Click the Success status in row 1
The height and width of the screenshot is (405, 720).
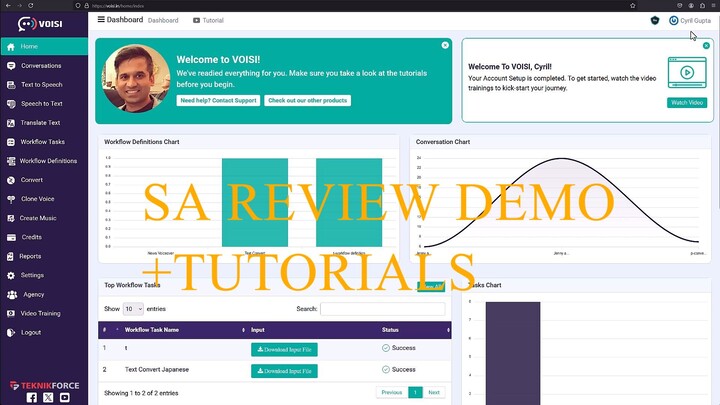point(399,348)
